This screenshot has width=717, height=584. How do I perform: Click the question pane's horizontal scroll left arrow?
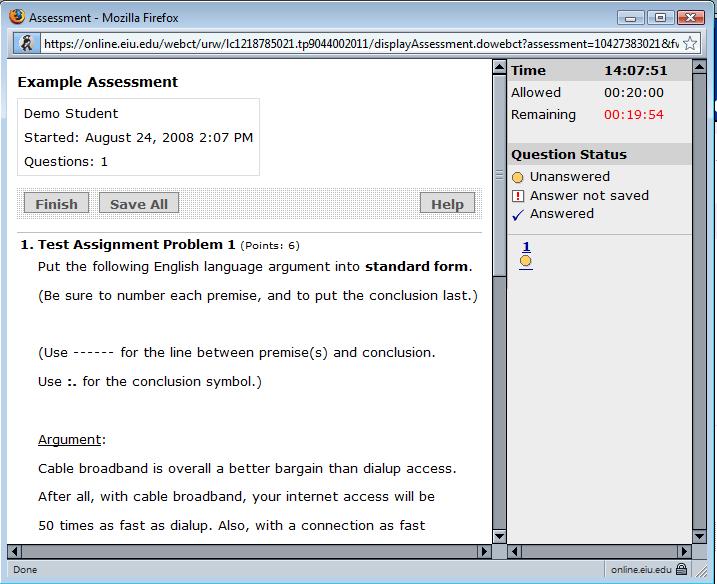[x=13, y=551]
